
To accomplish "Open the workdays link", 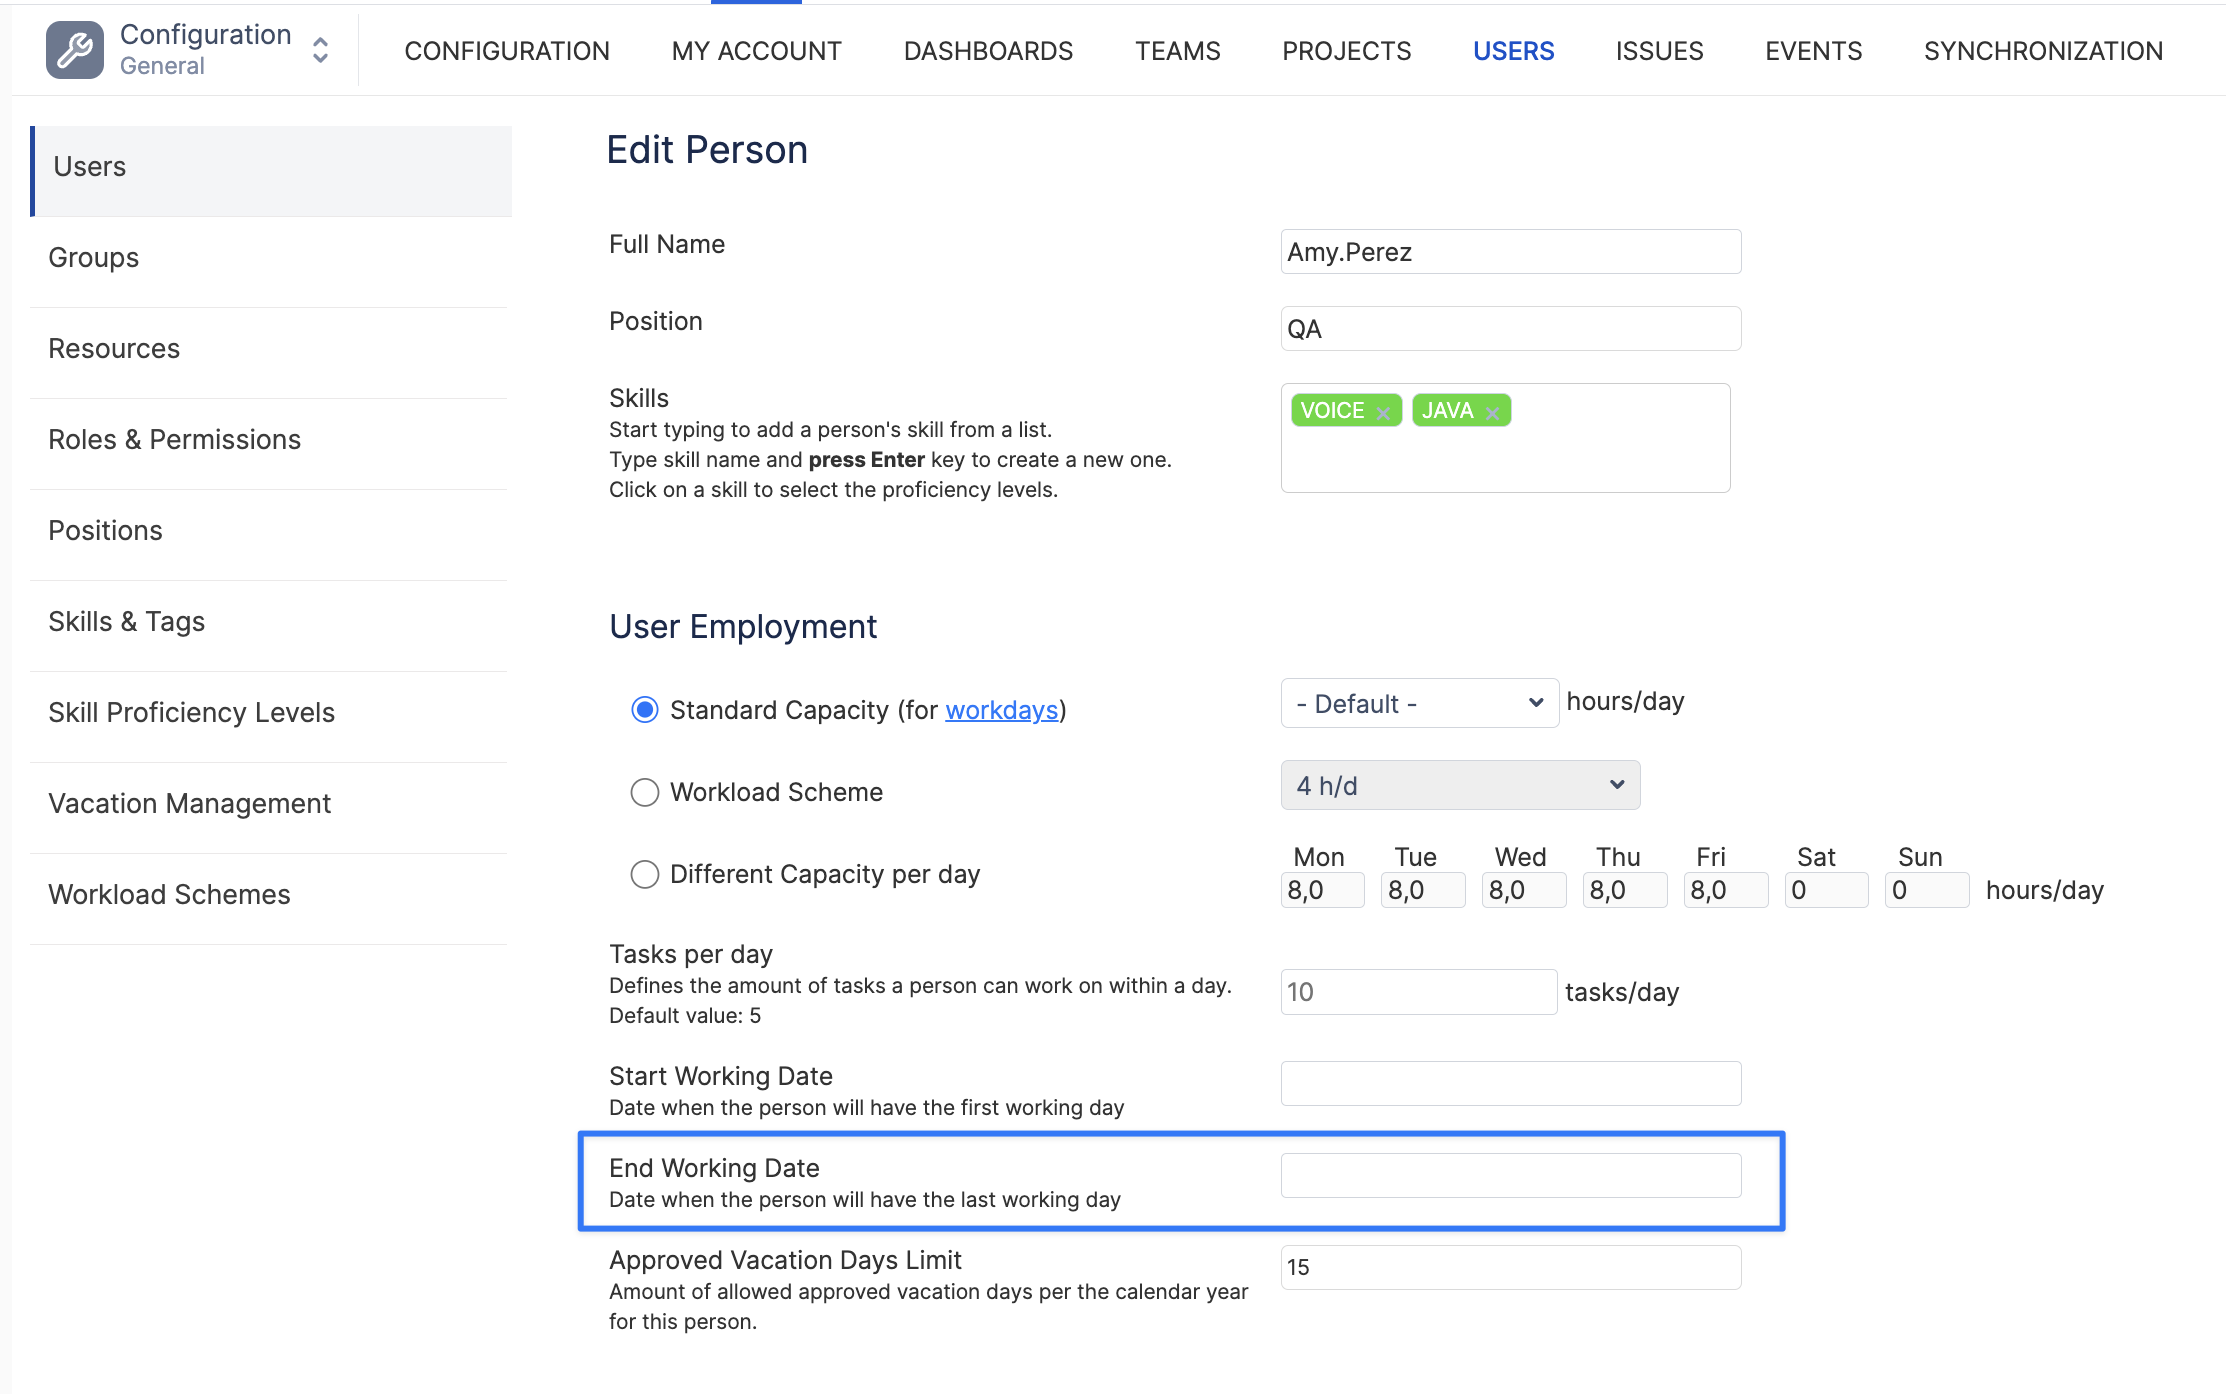I will 1001,710.
